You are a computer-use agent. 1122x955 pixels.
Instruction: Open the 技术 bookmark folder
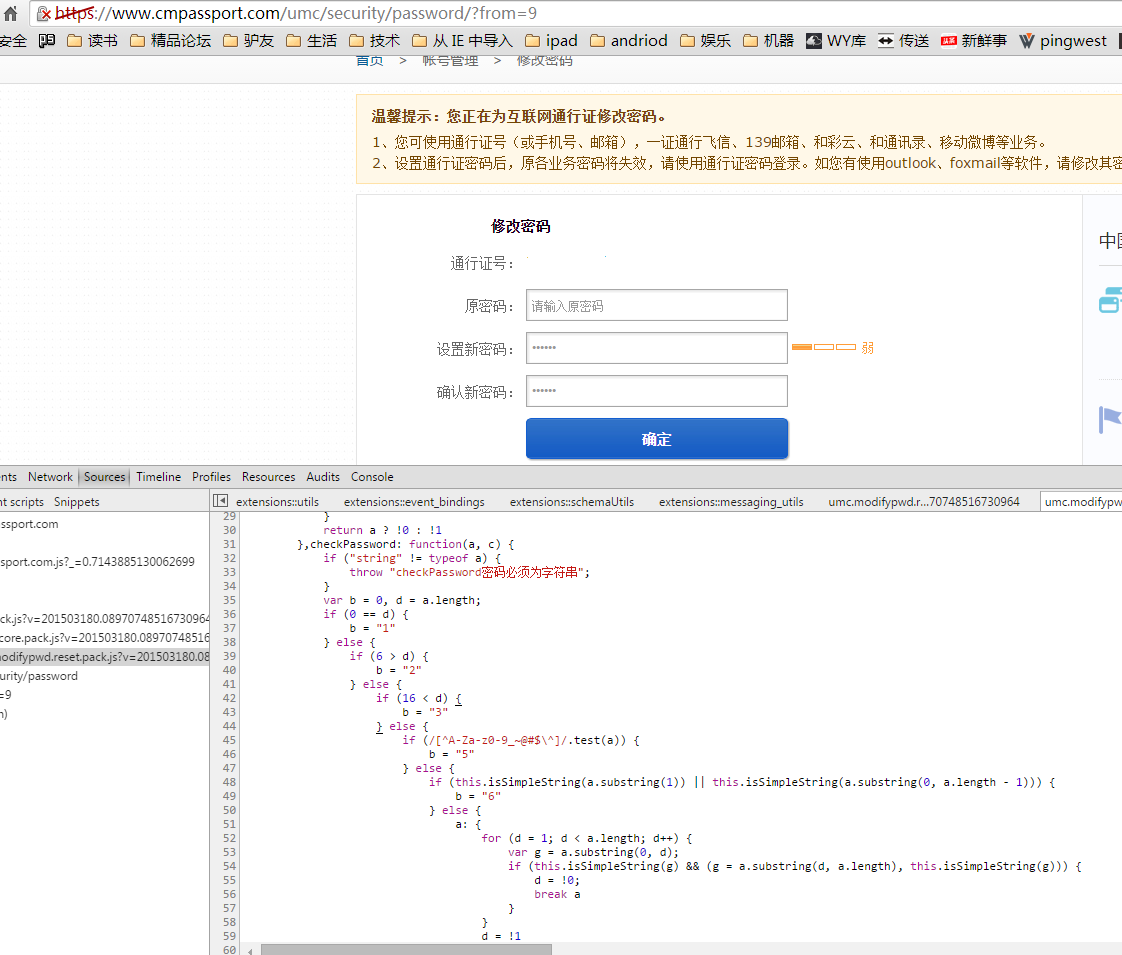click(374, 41)
